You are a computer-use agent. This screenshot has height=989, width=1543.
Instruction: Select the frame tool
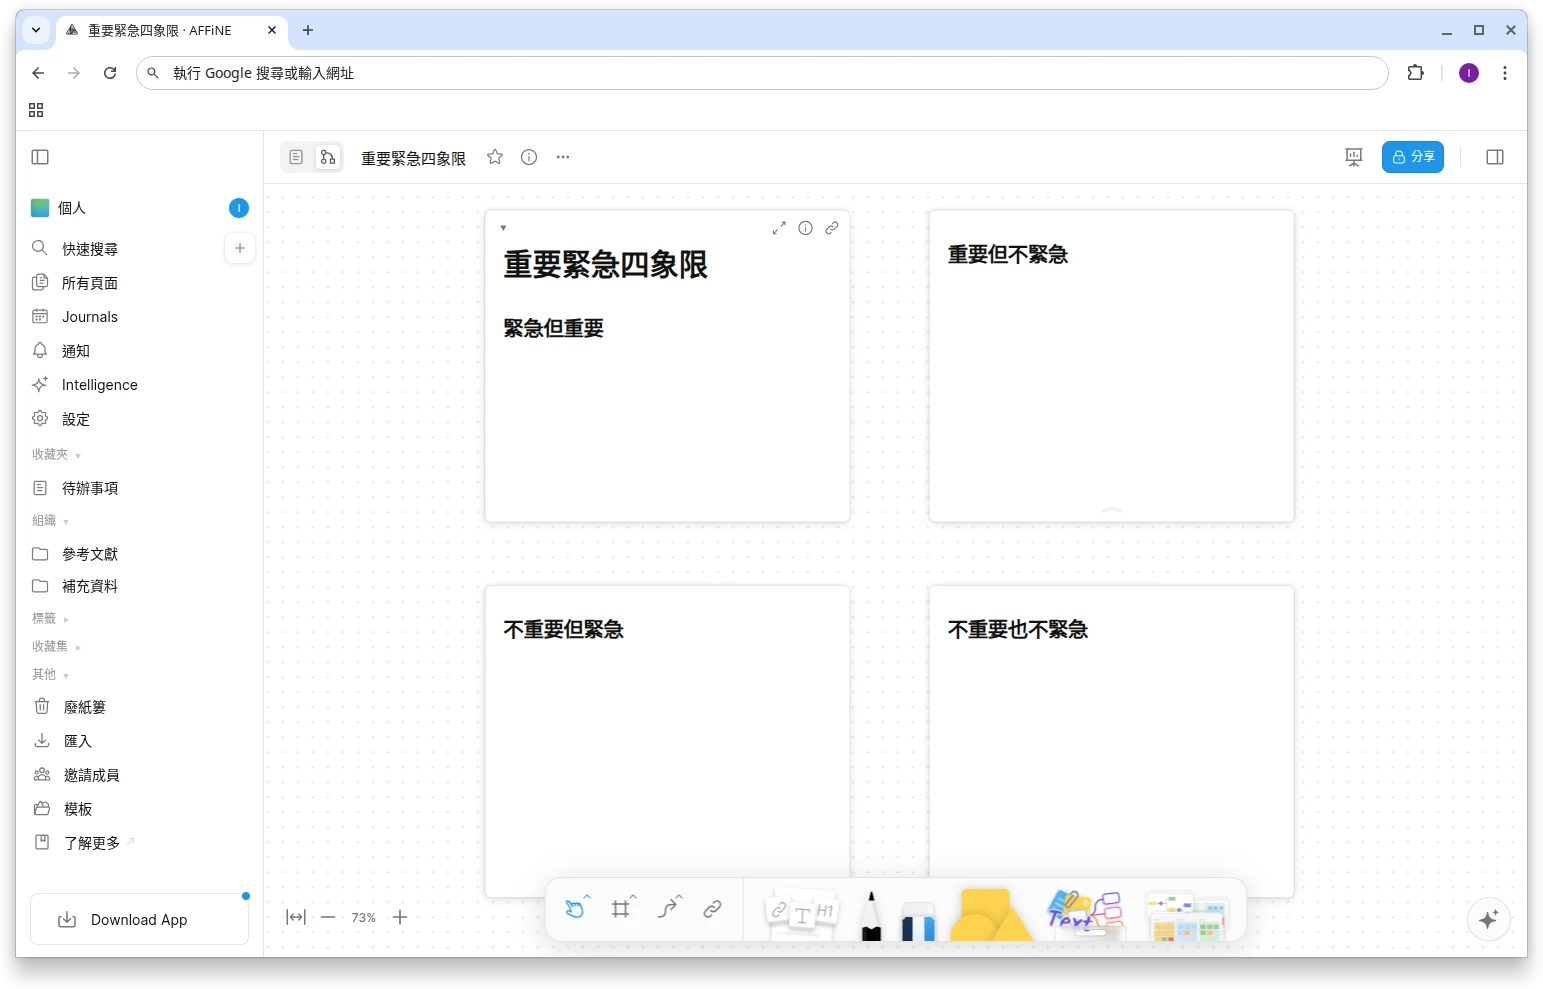(x=621, y=909)
